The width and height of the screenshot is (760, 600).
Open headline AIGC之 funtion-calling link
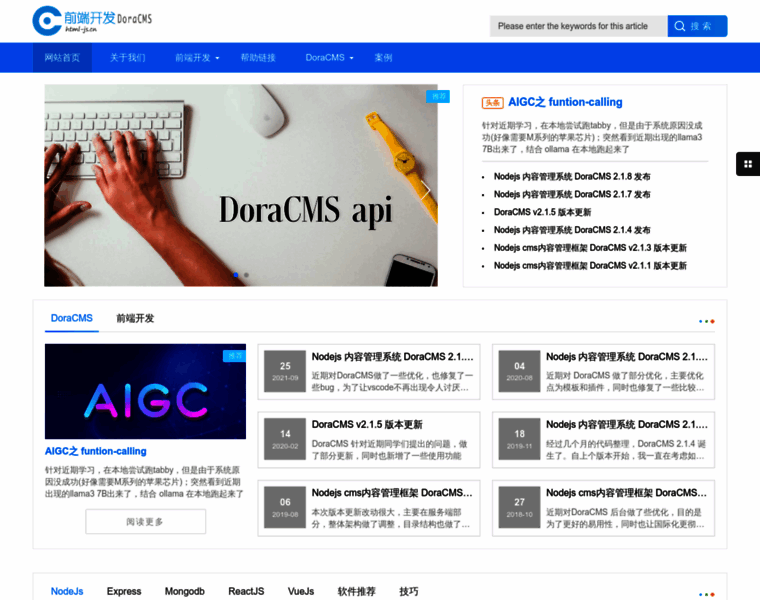coord(565,102)
